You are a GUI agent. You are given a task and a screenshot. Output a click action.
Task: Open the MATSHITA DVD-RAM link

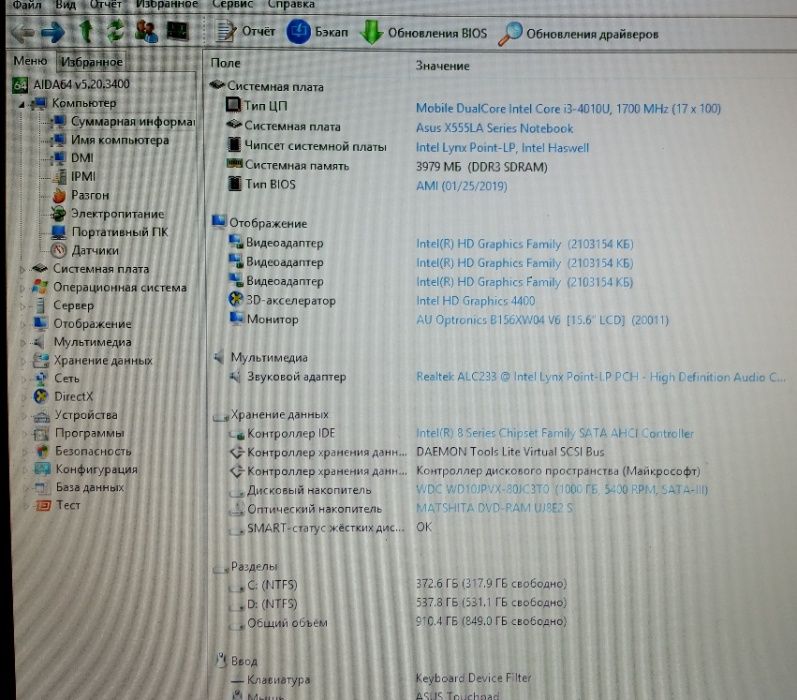coord(495,508)
